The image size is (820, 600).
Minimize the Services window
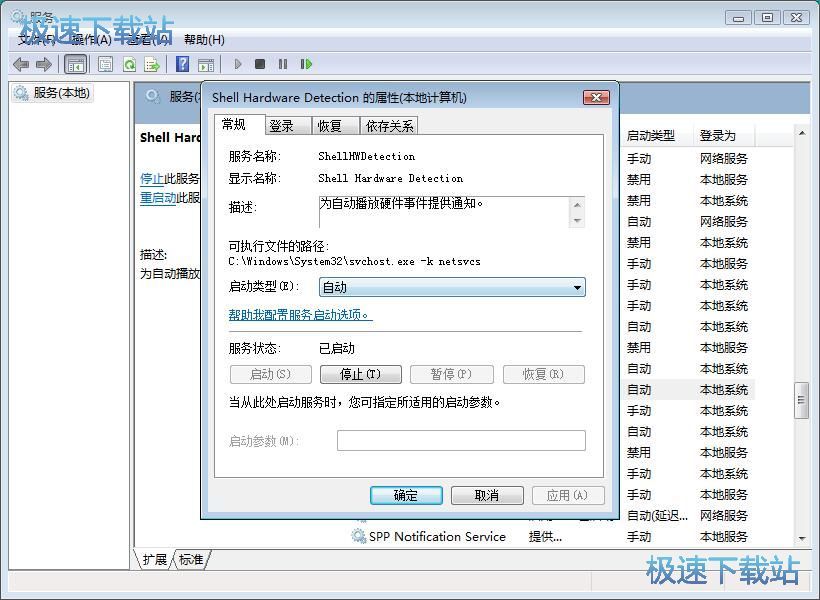738,17
